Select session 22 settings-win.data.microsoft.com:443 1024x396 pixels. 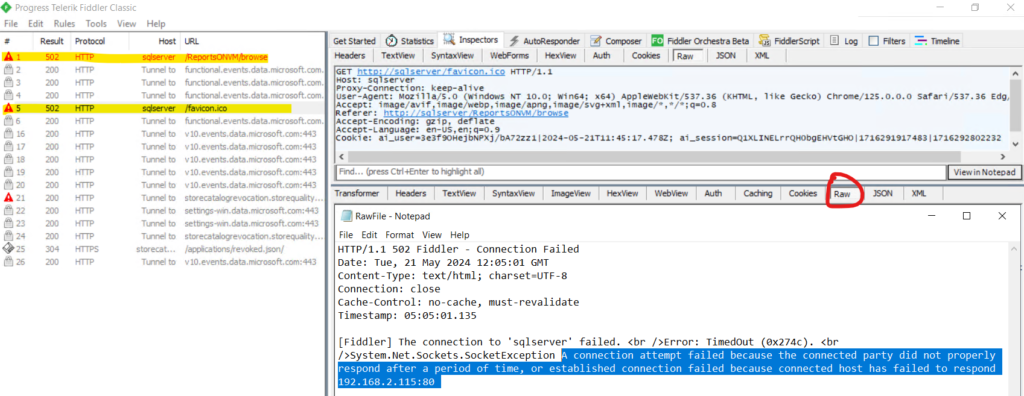click(163, 210)
